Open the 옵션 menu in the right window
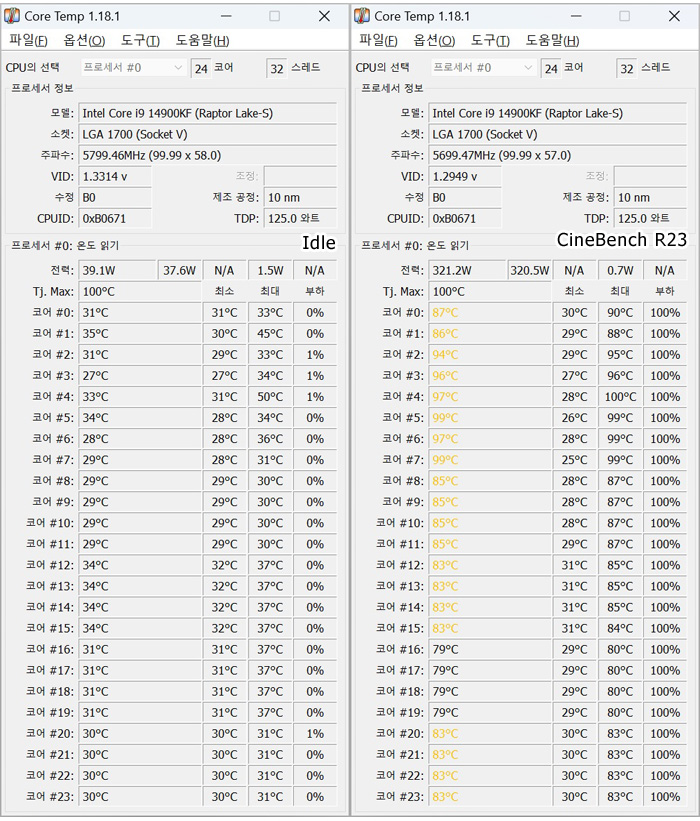 (x=434, y=40)
